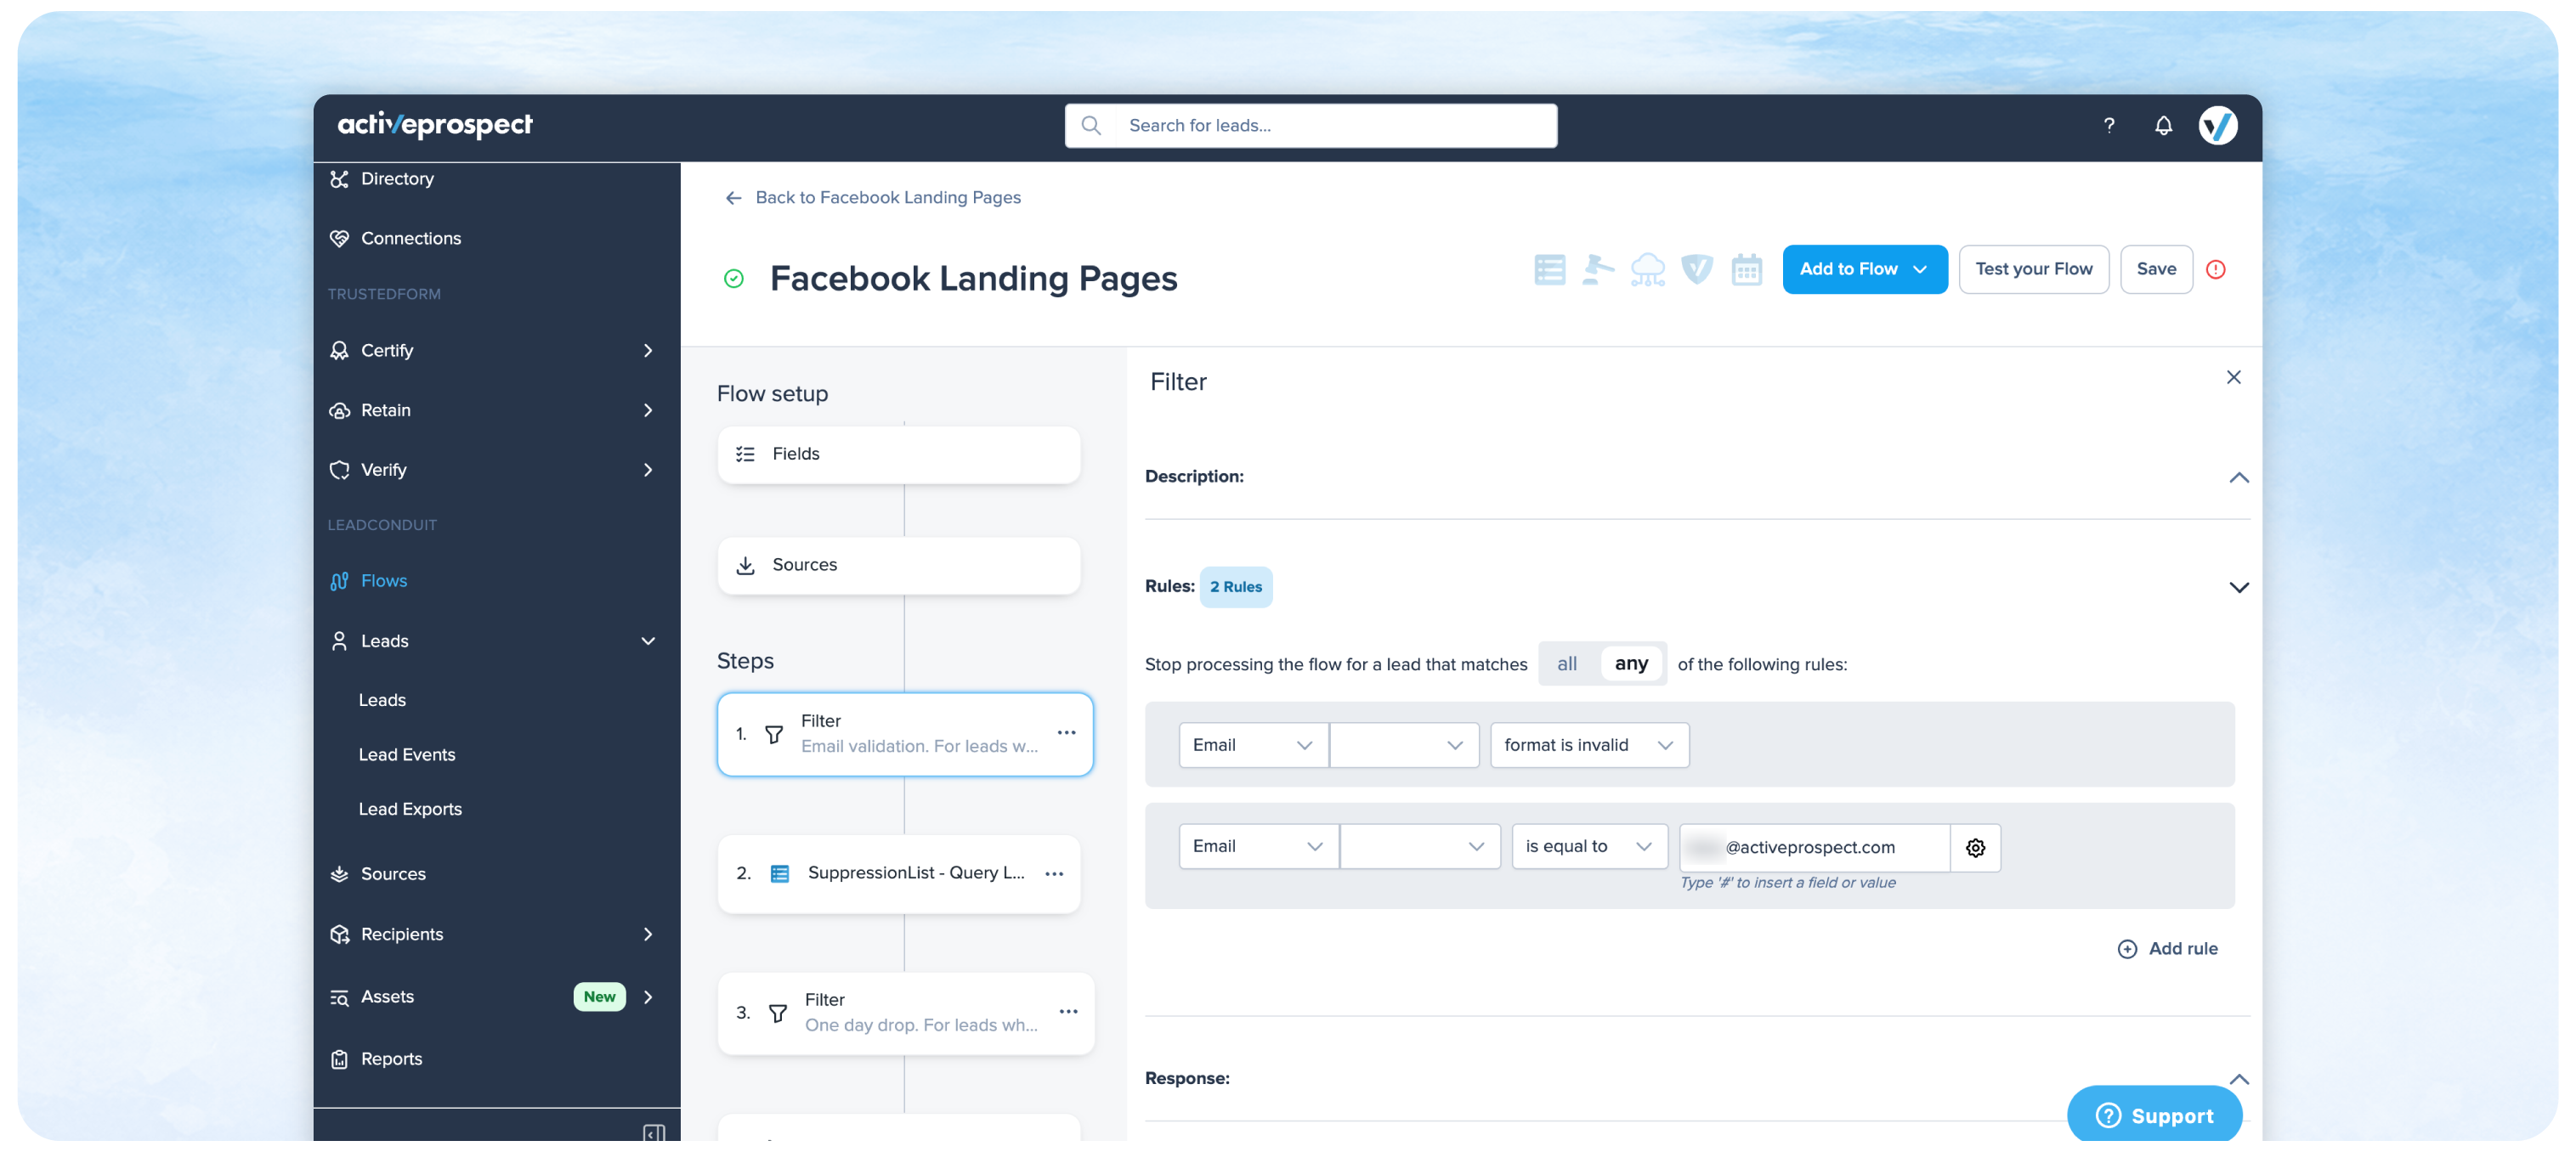Go back to Facebook Landing Pages link
2576x1152 pixels.
point(887,198)
